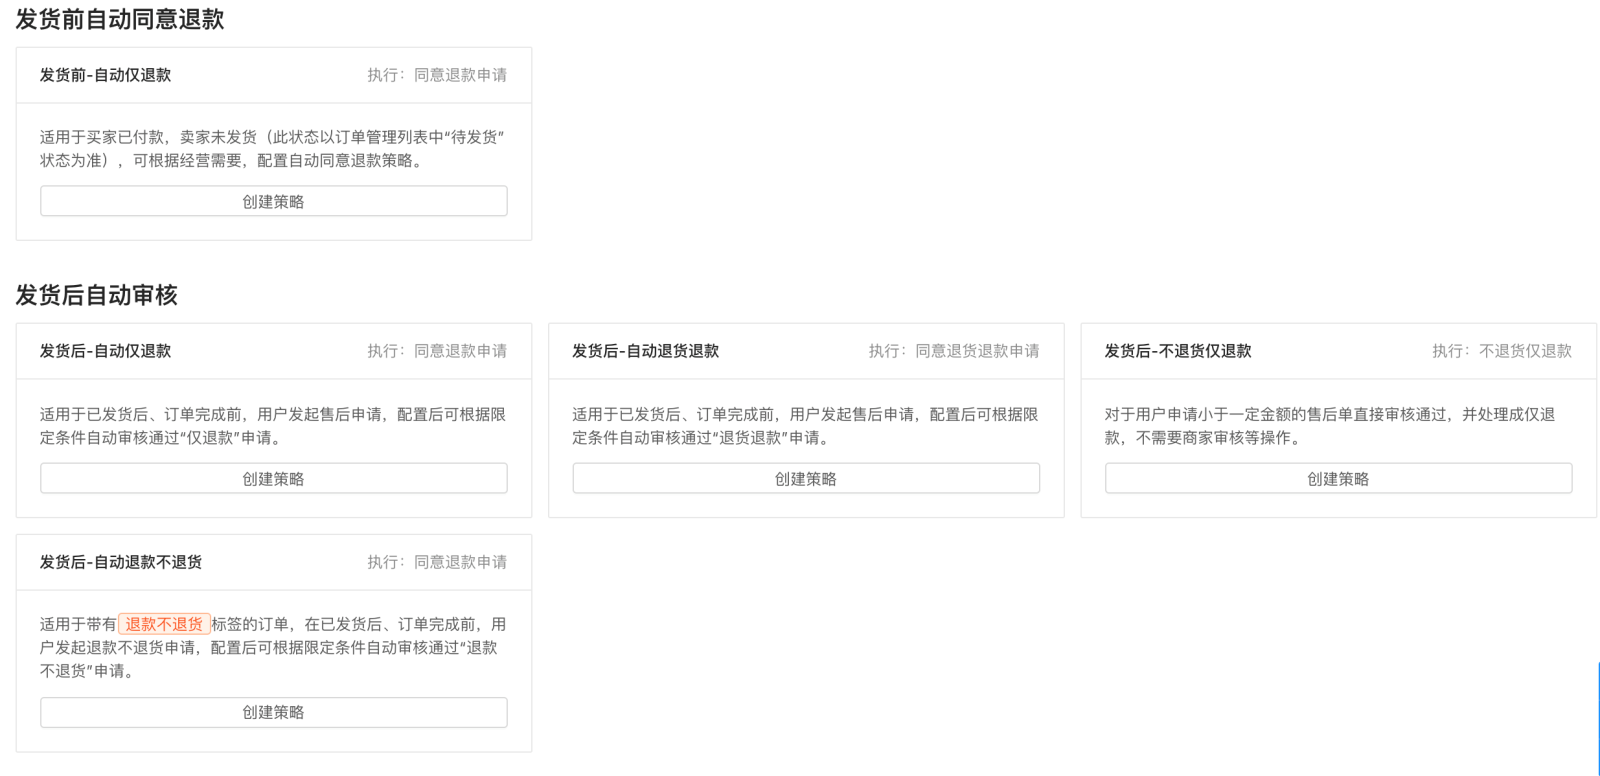Create strategy for 发货后-自动仅退款 card
The image size is (1600, 776).
[273, 478]
